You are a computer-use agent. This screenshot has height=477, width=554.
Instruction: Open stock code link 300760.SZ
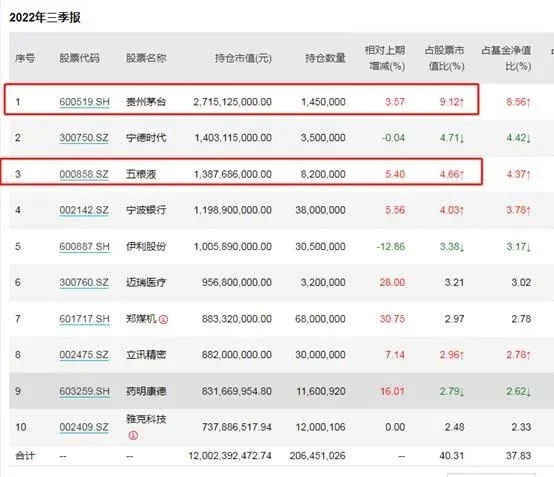click(x=84, y=283)
